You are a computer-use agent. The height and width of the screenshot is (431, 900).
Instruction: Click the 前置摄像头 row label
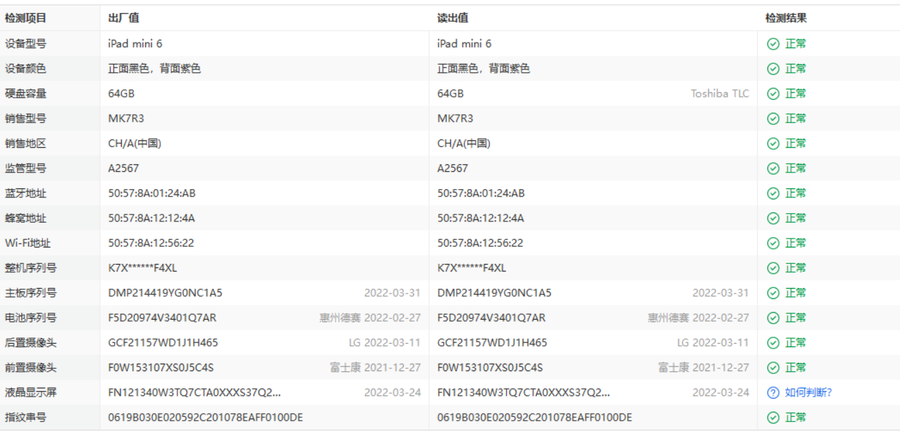(x=31, y=367)
